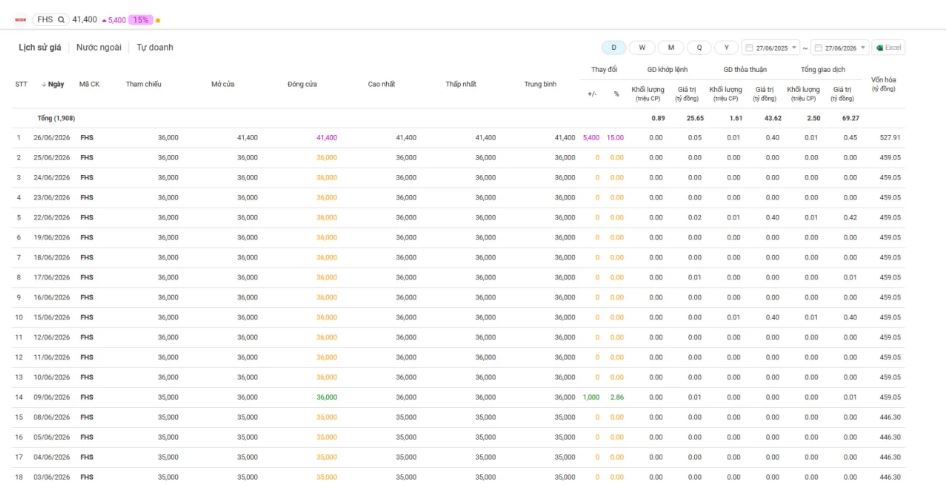Image resolution: width=947 pixels, height=487 pixels.
Task: Click date 09/06/2026 in row 14
Action: (x=52, y=397)
